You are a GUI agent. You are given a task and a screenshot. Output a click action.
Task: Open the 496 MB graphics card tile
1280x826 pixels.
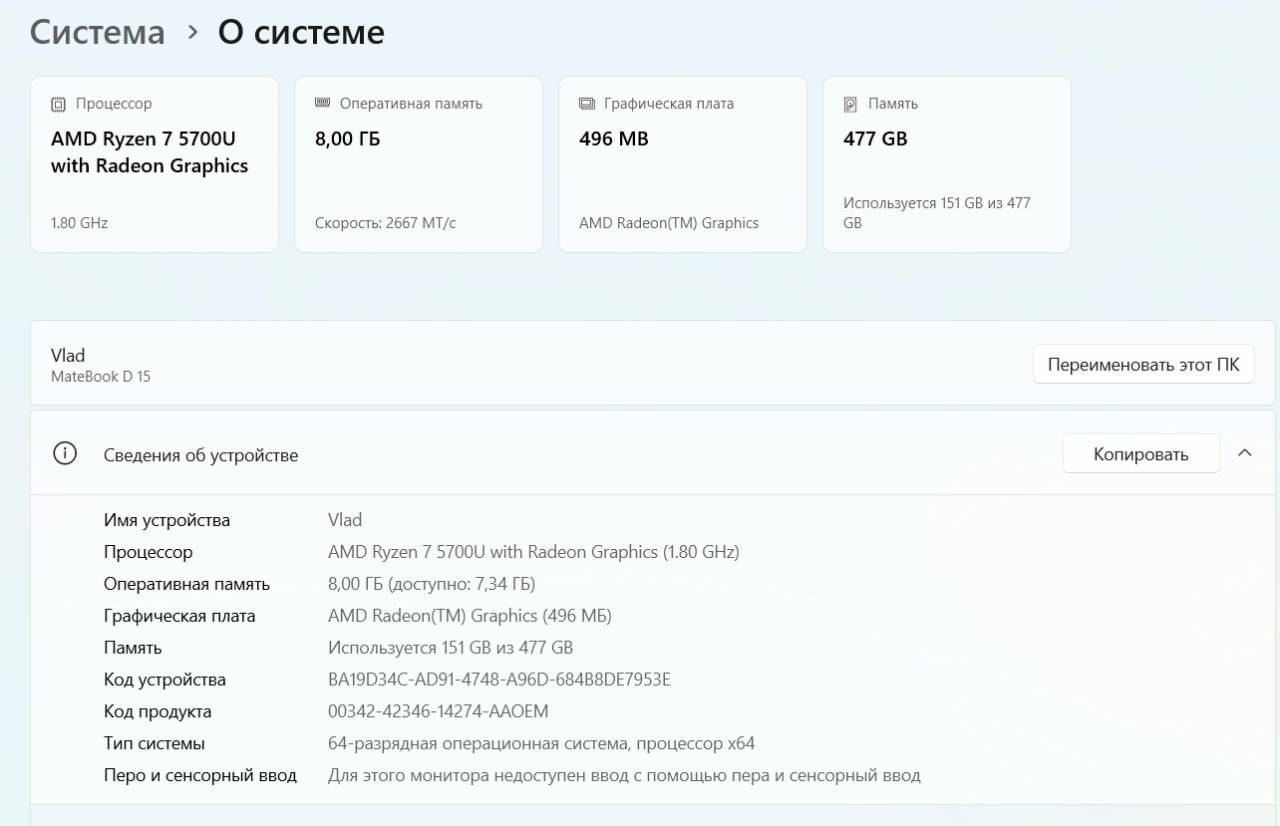pos(683,164)
